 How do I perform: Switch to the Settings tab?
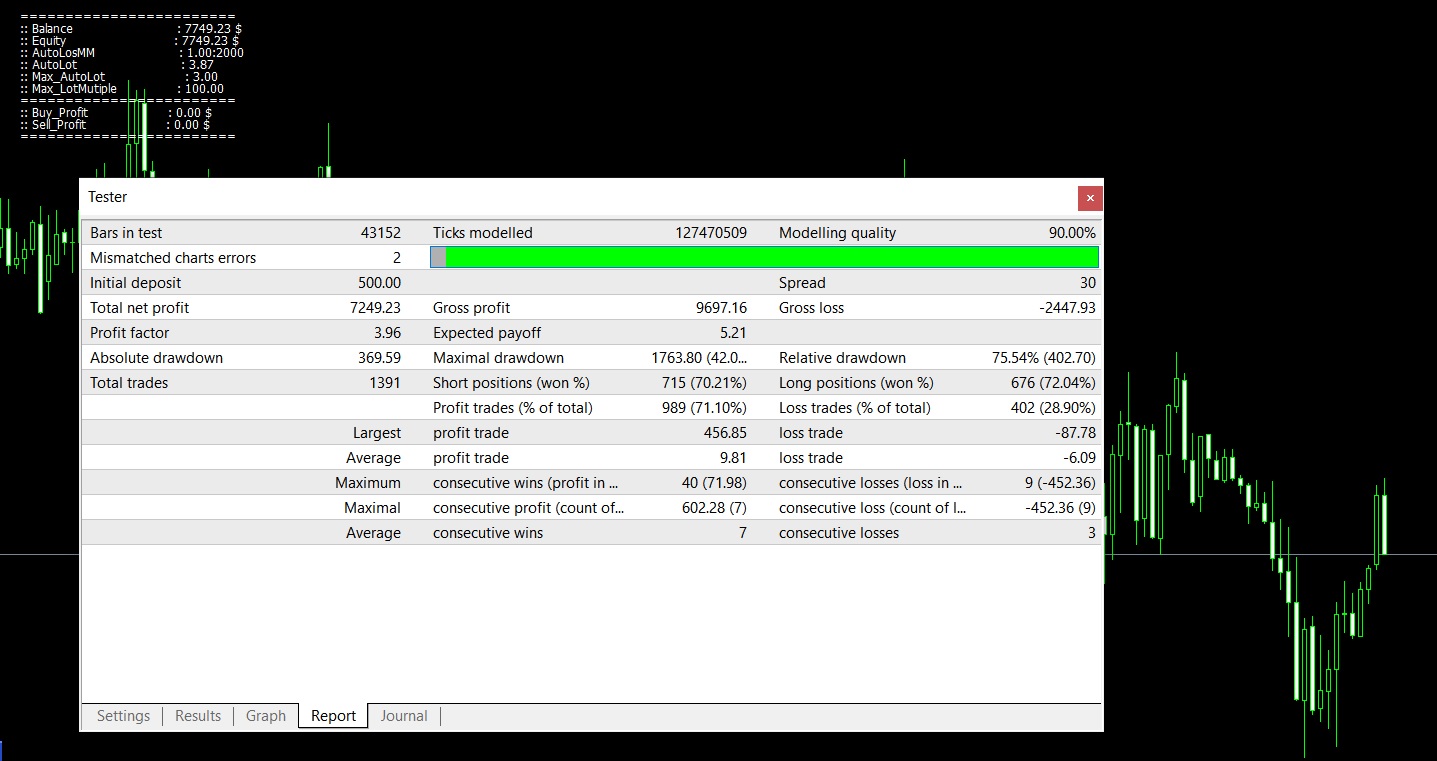point(123,716)
